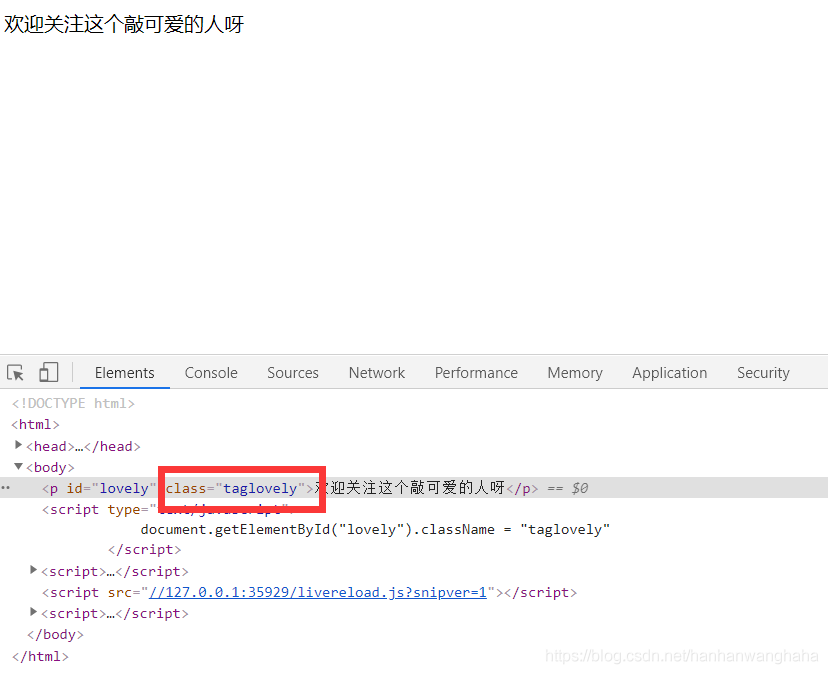Screen dimensions: 828x674
Task: Toggle the device toolbar icon
Action: click(x=49, y=372)
